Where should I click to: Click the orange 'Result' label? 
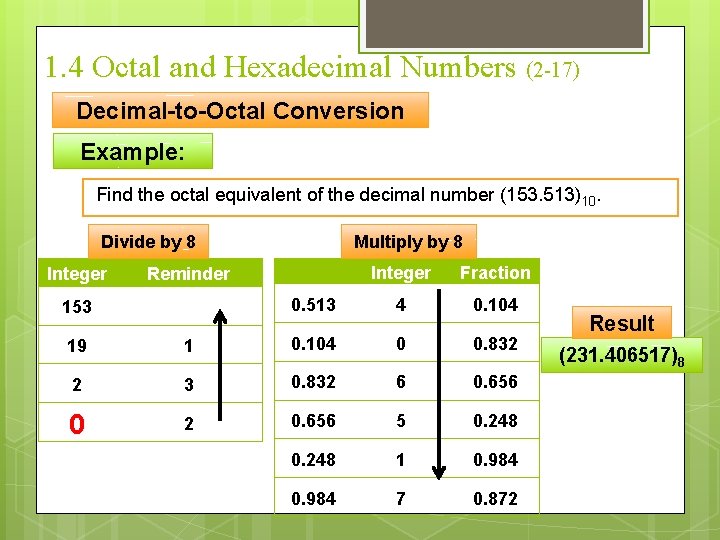[622, 323]
